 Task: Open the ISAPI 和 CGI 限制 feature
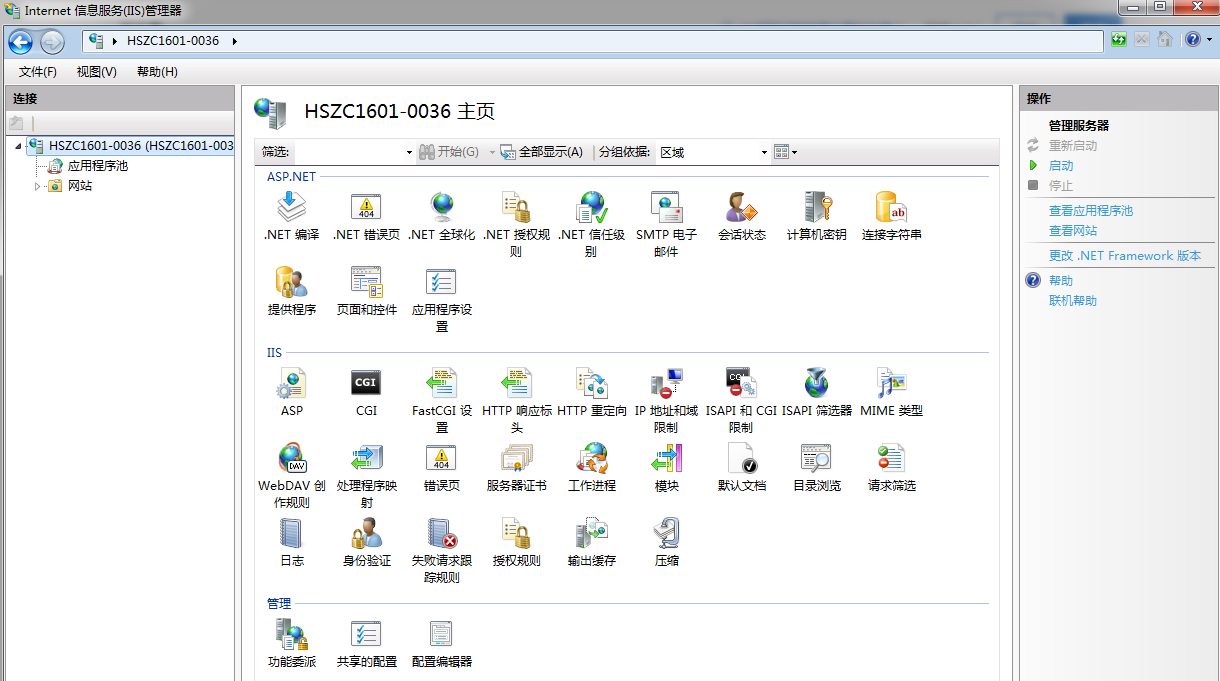741,401
